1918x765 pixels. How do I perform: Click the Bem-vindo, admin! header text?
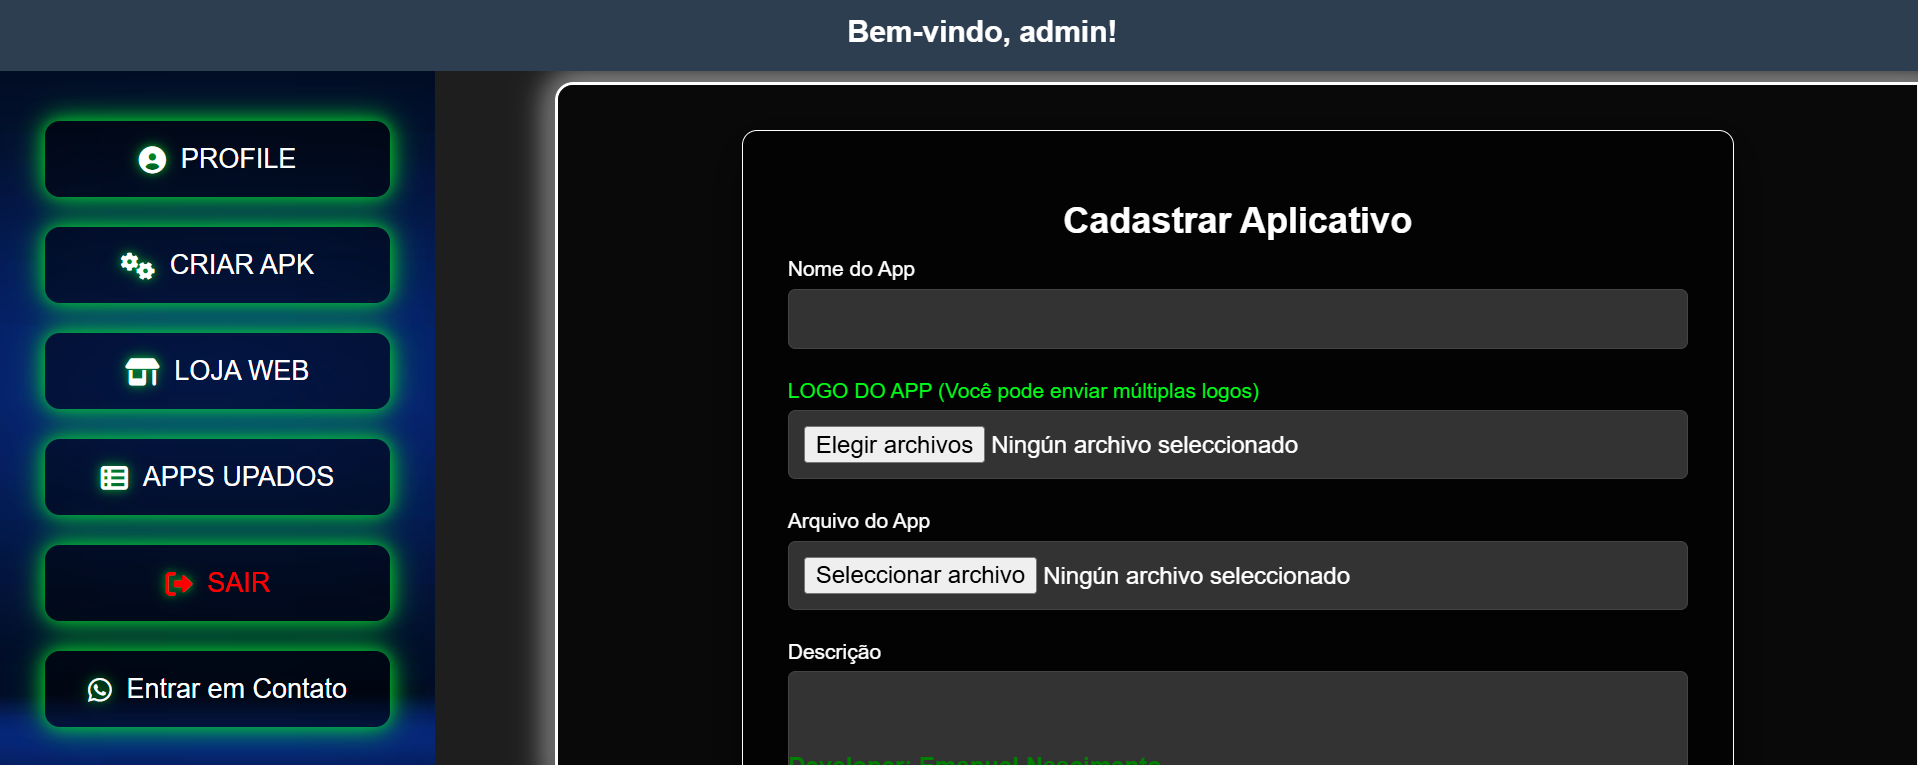click(x=981, y=32)
